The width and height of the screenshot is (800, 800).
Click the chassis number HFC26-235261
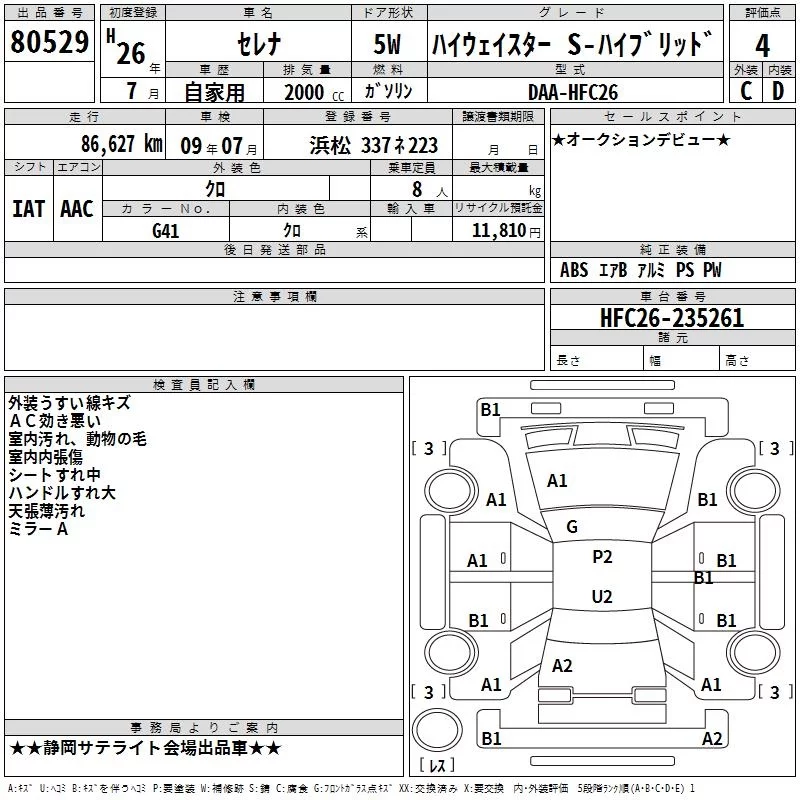672,318
